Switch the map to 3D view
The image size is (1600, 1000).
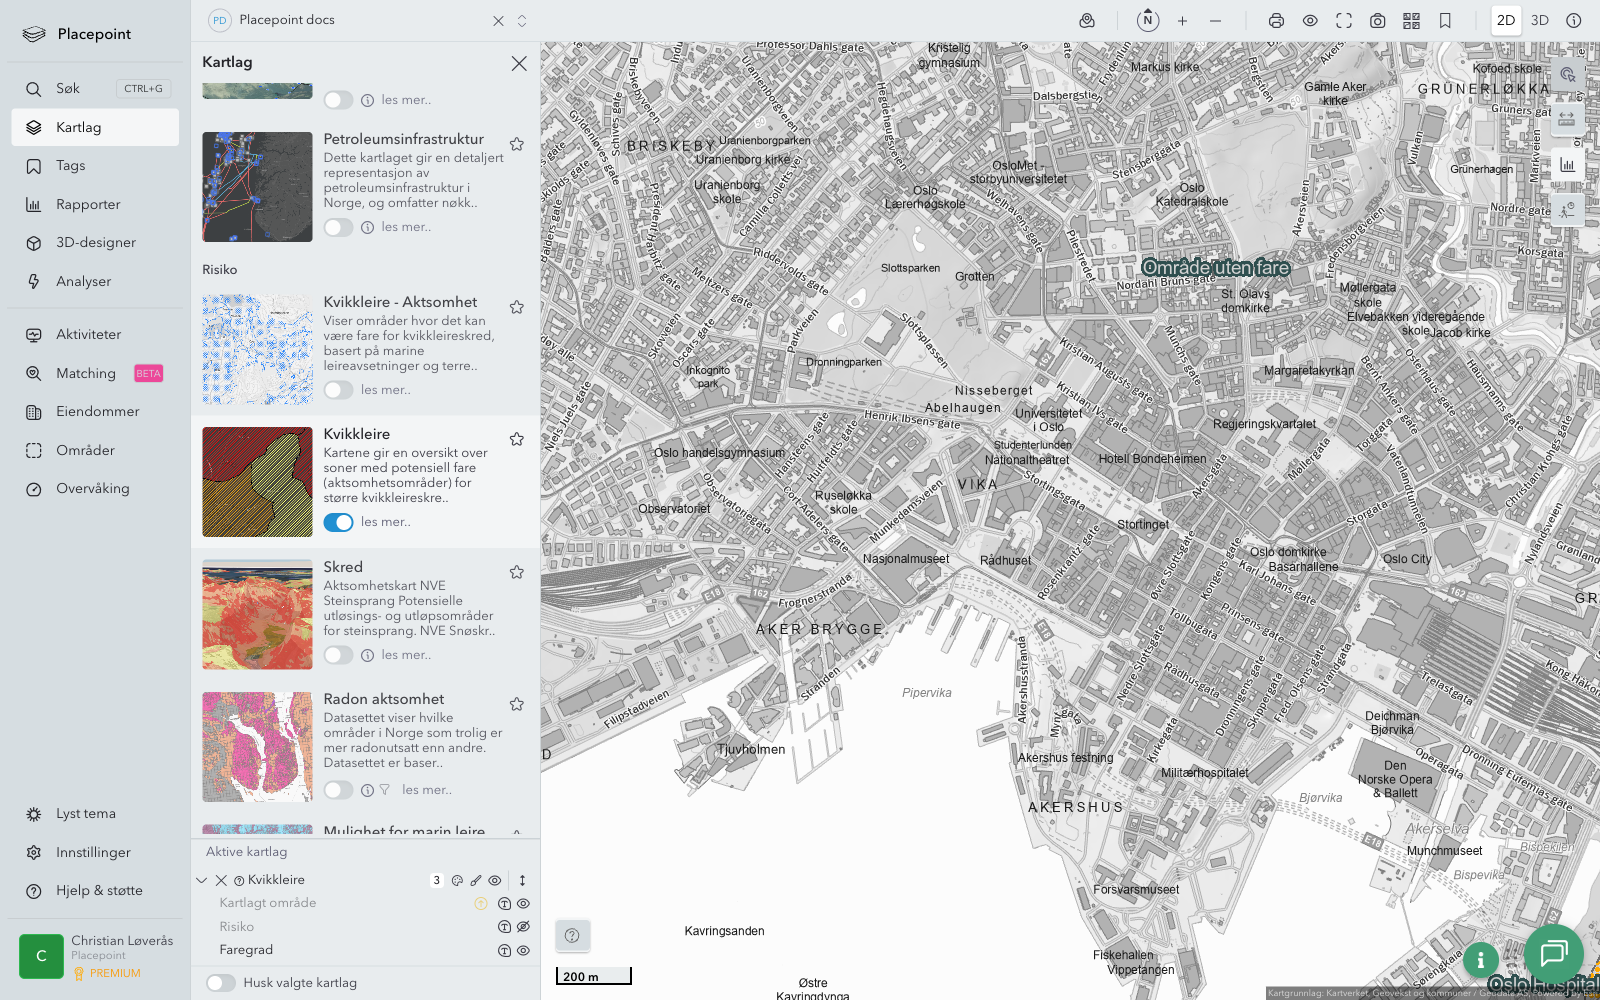click(x=1539, y=21)
